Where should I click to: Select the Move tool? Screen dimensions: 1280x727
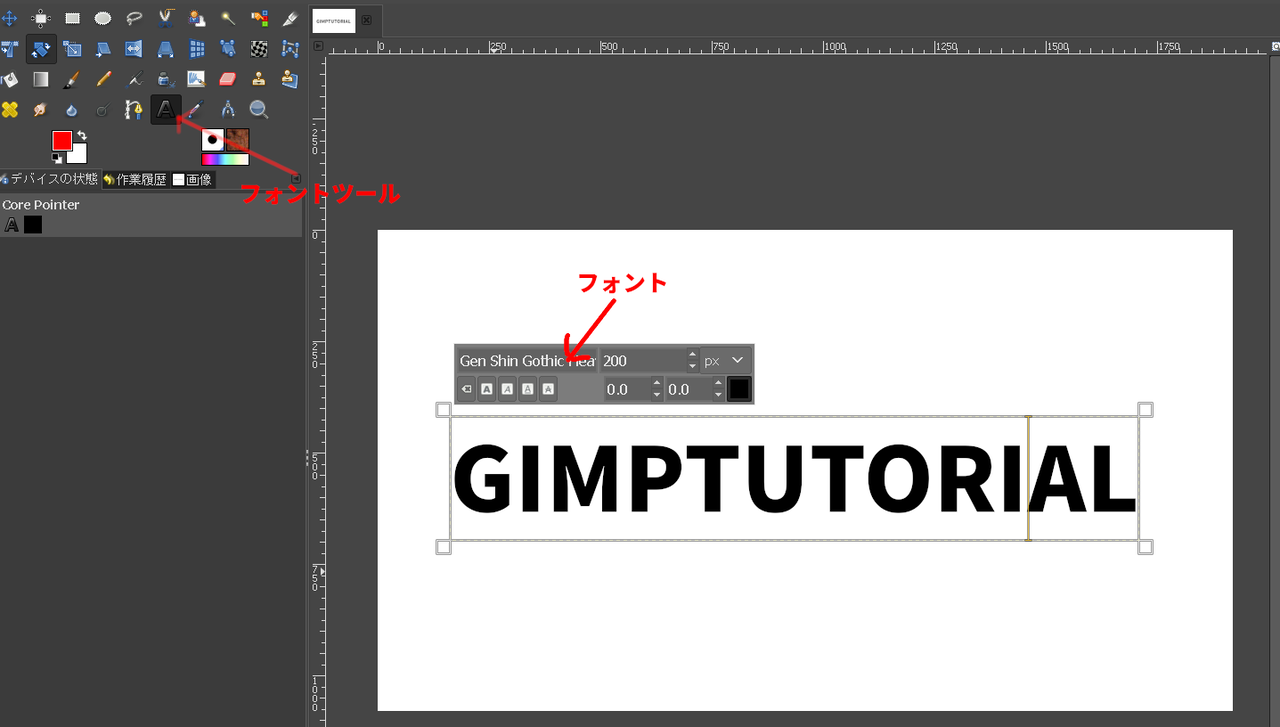[x=10, y=17]
